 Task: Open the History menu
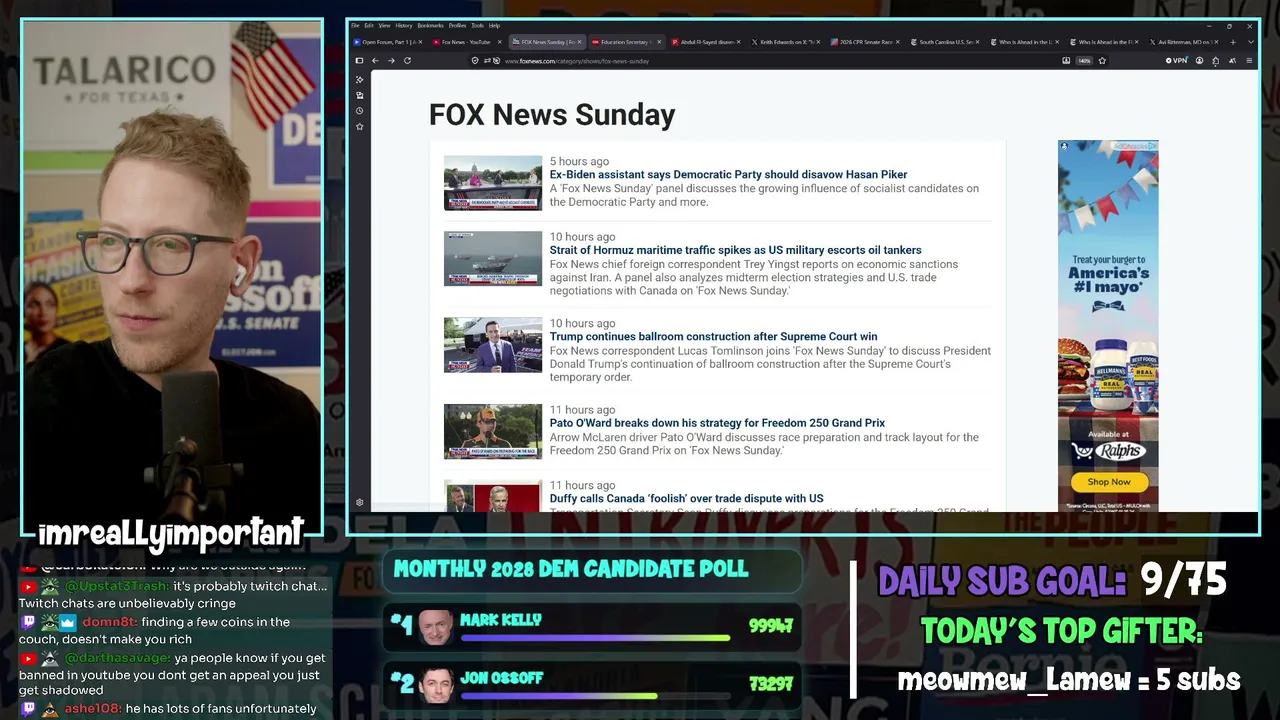point(404,25)
